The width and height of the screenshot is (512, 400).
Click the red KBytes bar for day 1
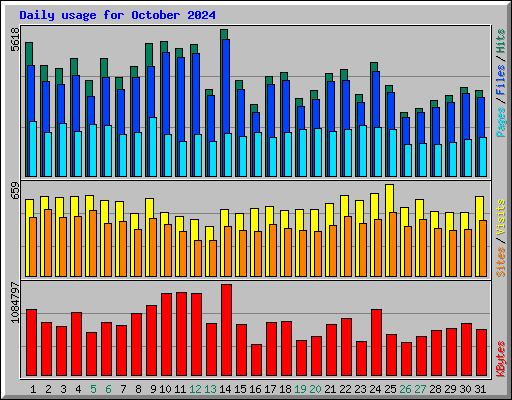click(x=31, y=343)
